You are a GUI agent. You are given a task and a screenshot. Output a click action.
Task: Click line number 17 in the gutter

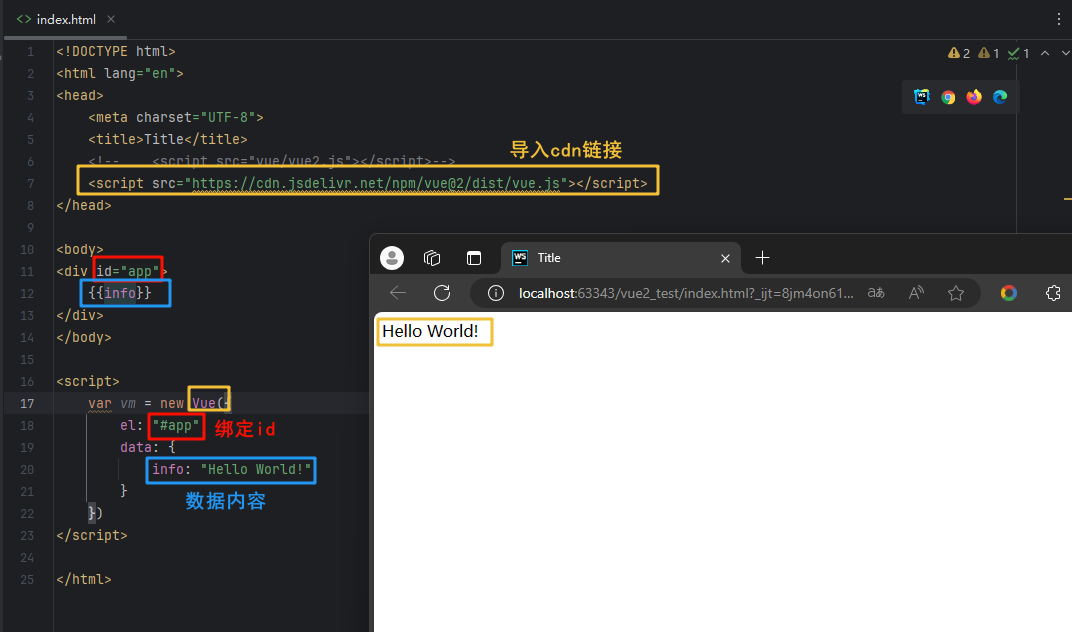point(27,404)
